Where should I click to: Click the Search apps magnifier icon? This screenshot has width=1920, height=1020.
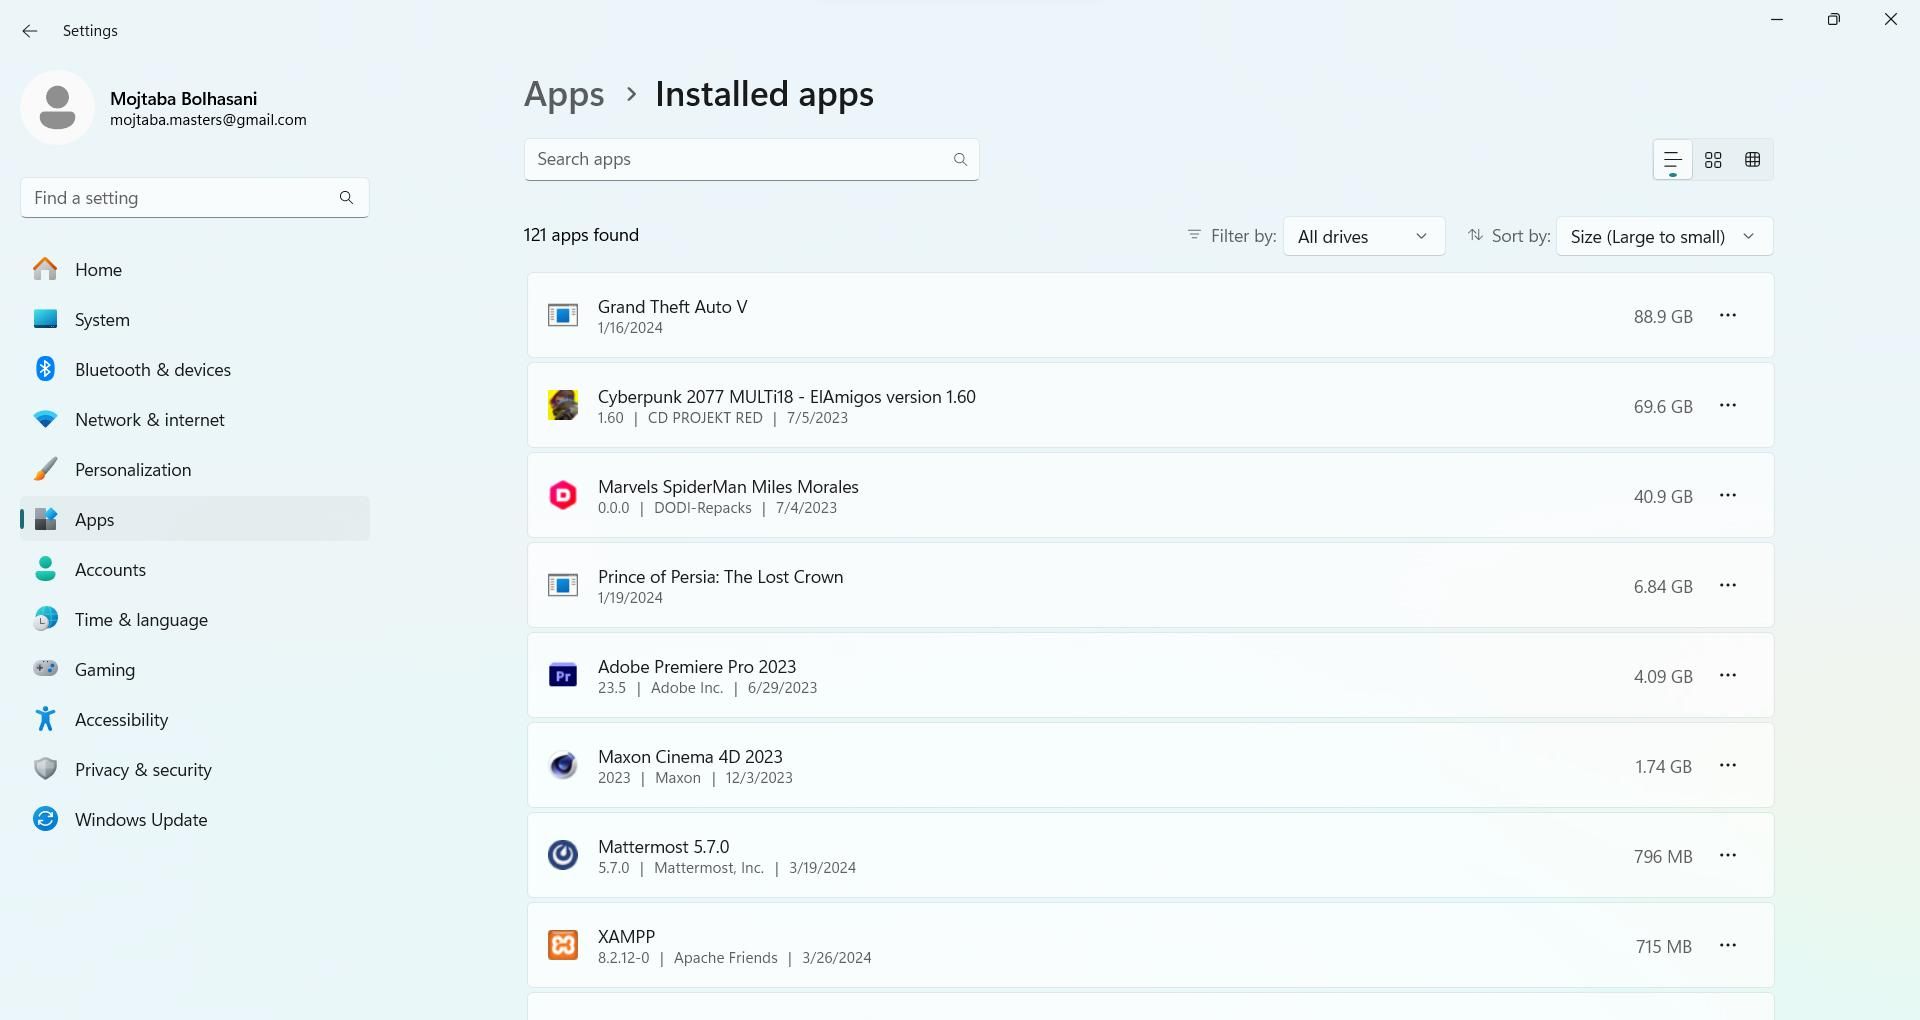point(960,159)
